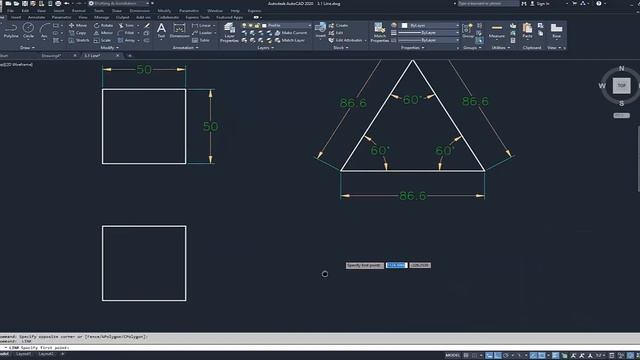
Task: Click the command line input field
Action: coord(320,348)
